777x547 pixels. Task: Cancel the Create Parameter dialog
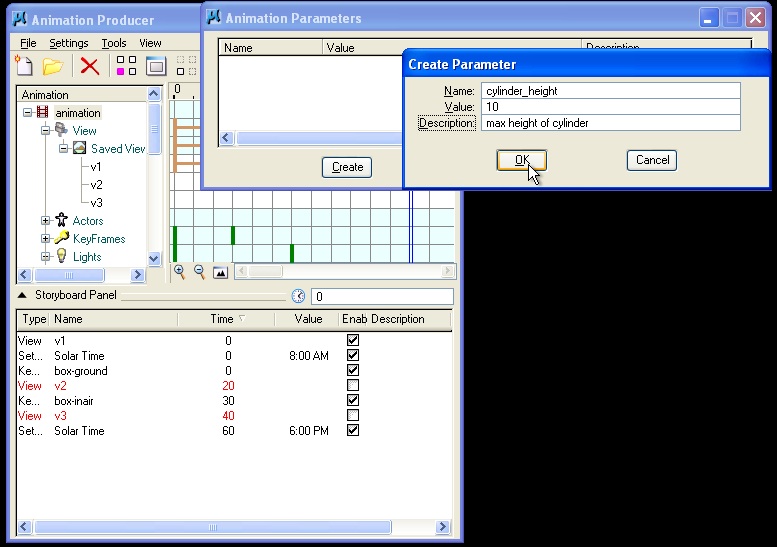pyautogui.click(x=652, y=161)
